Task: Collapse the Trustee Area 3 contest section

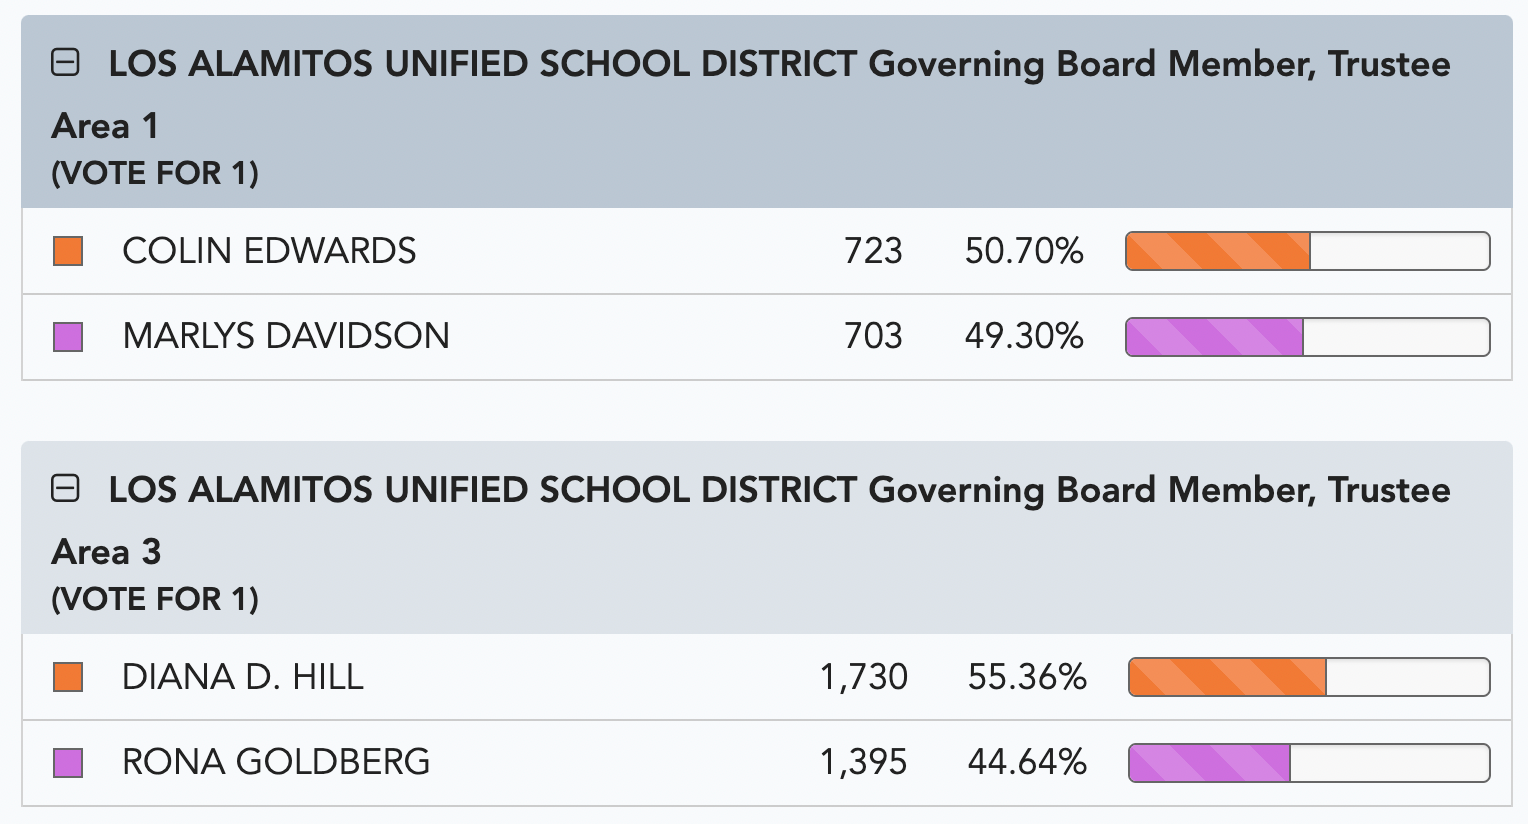Action: pyautogui.click(x=66, y=489)
